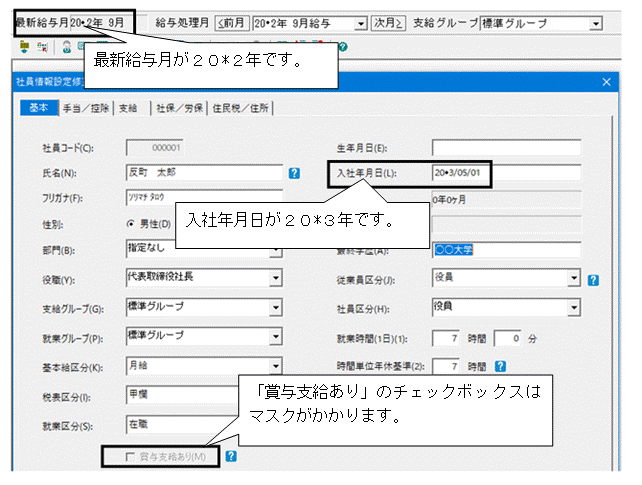This screenshot has height=485, width=642.
Task: Click the <前月 button
Action: point(232,23)
